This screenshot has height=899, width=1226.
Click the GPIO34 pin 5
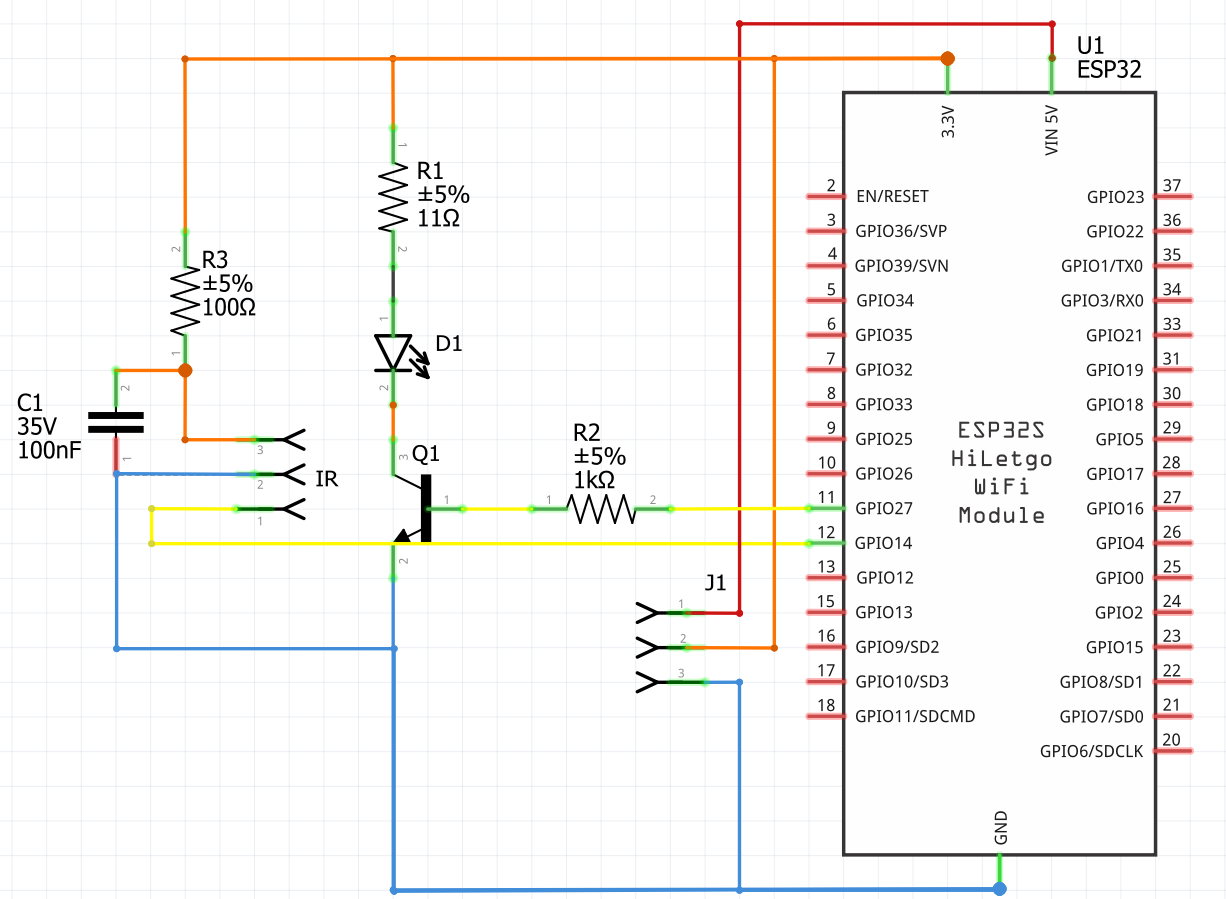click(x=825, y=300)
